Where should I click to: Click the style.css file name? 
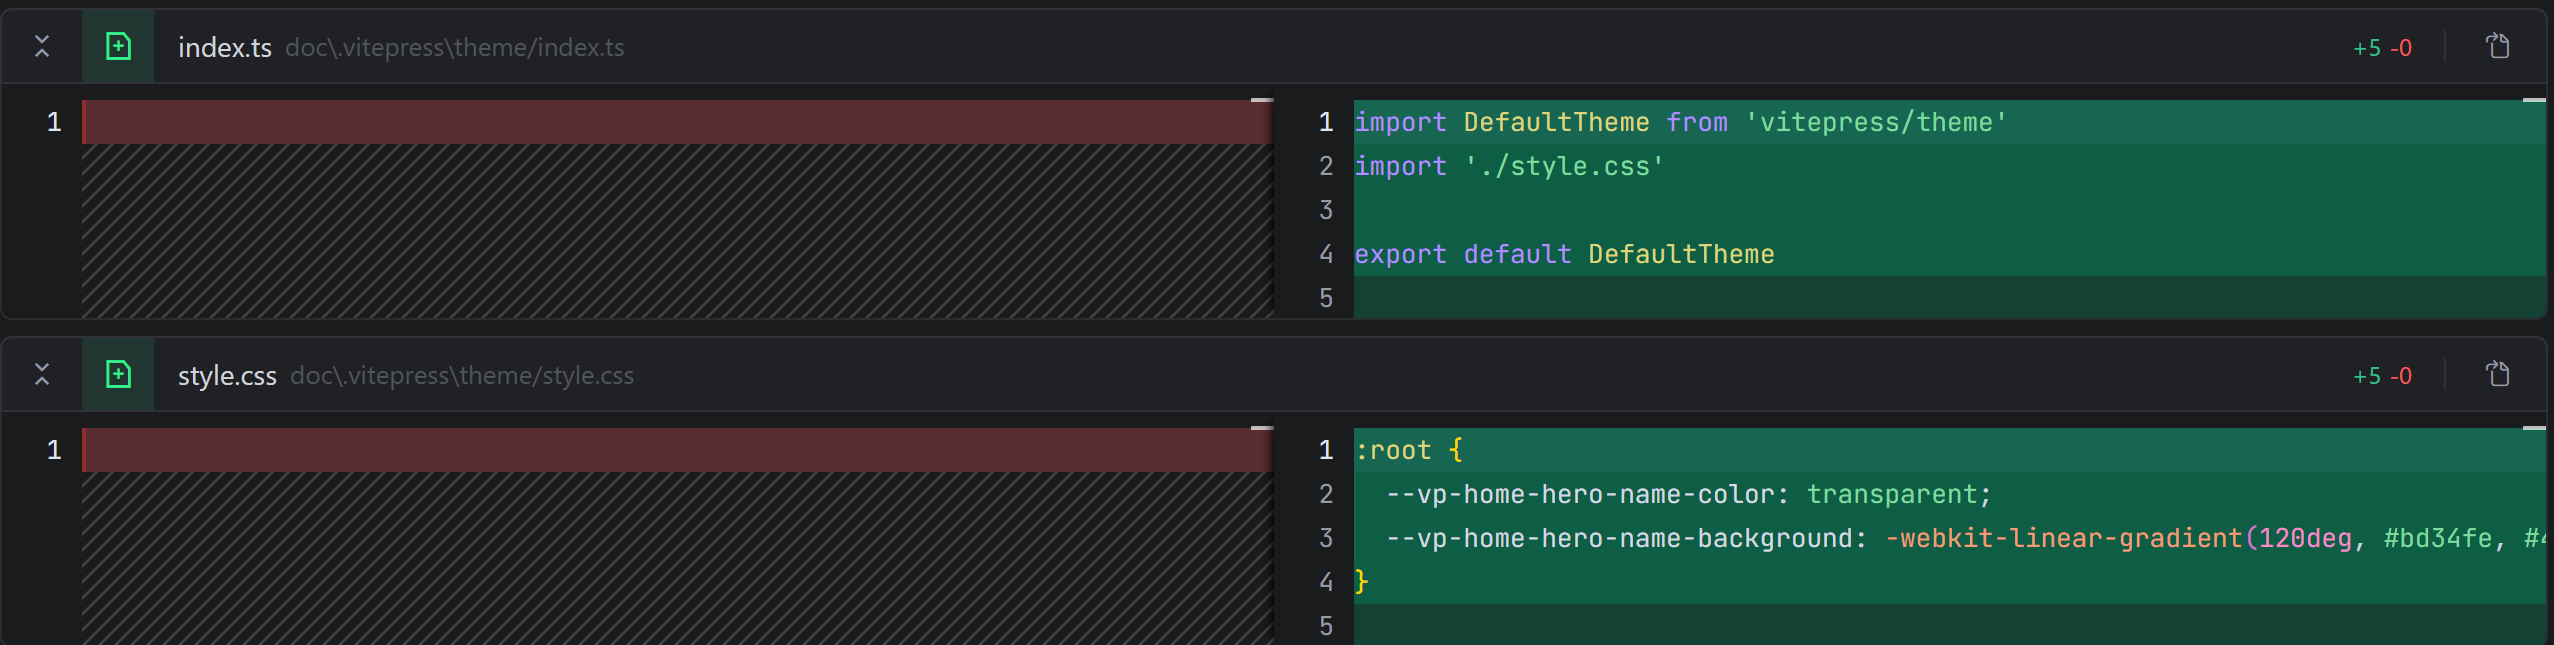(x=227, y=376)
